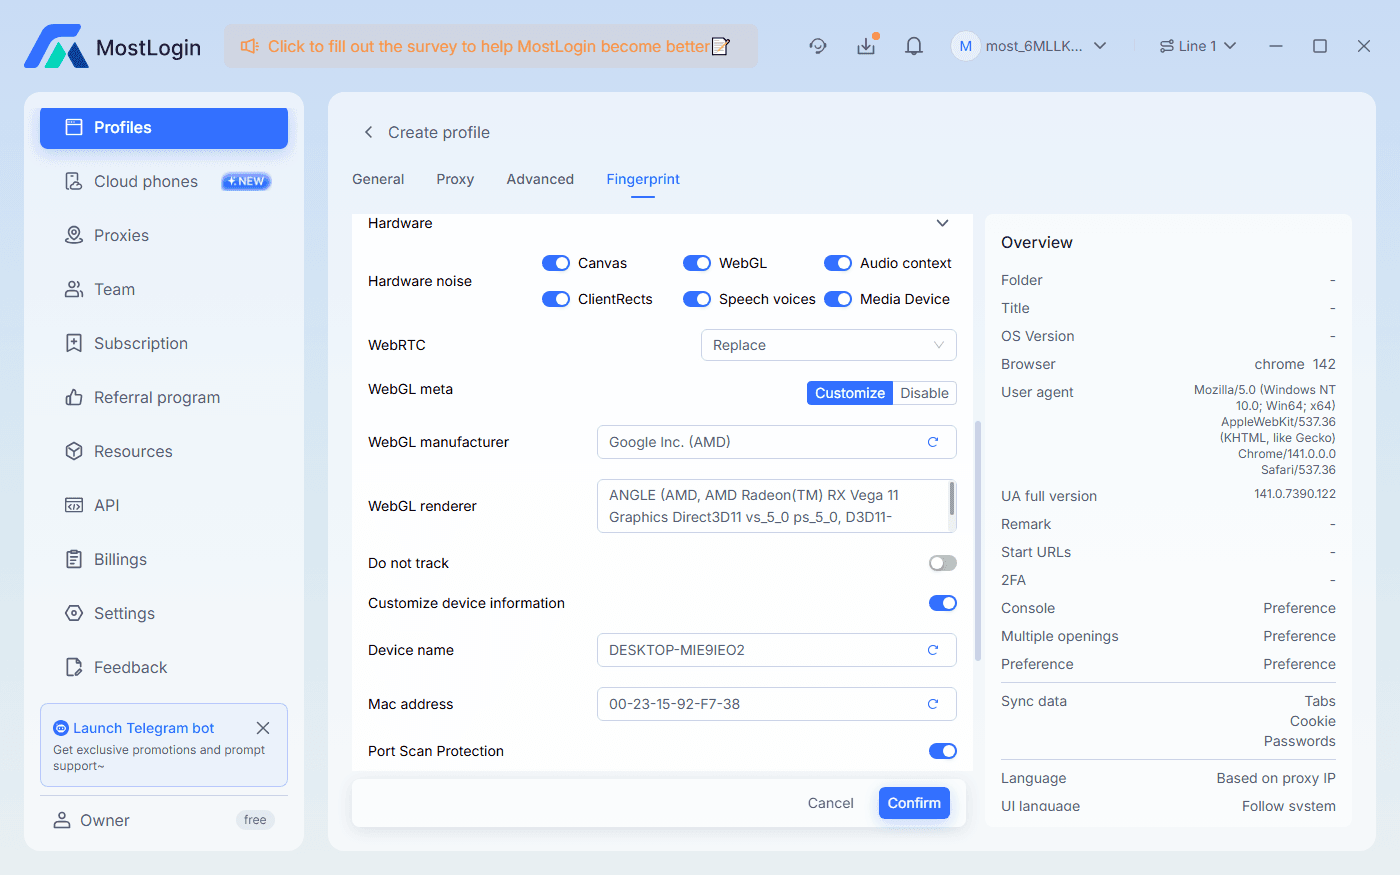Viewport: 1400px width, 875px height.
Task: Select Disable for WebGL meta
Action: [923, 393]
